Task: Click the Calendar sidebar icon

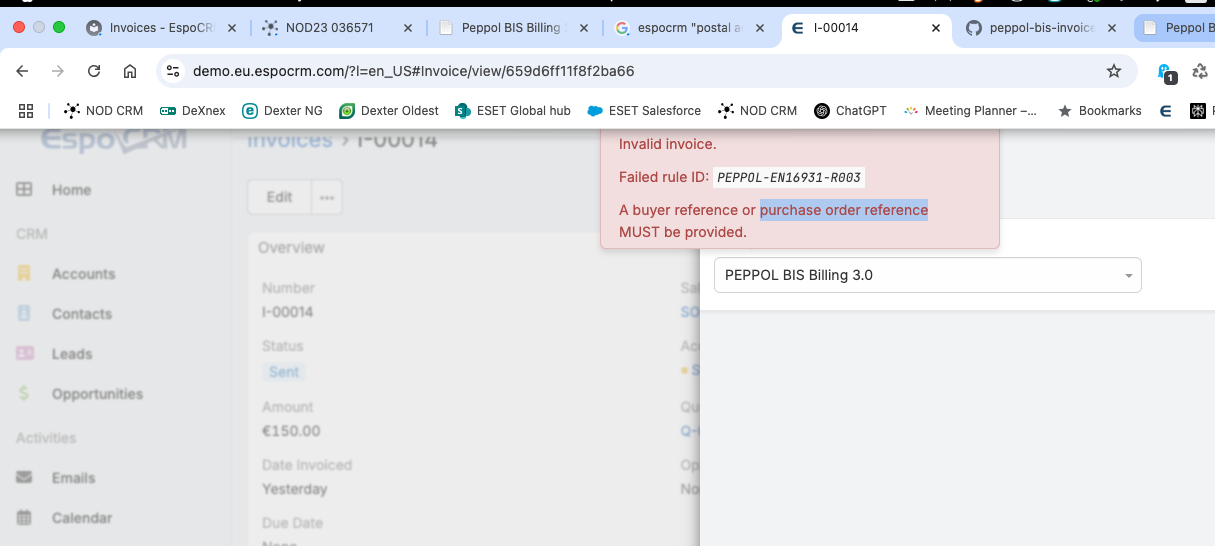Action: click(25, 518)
